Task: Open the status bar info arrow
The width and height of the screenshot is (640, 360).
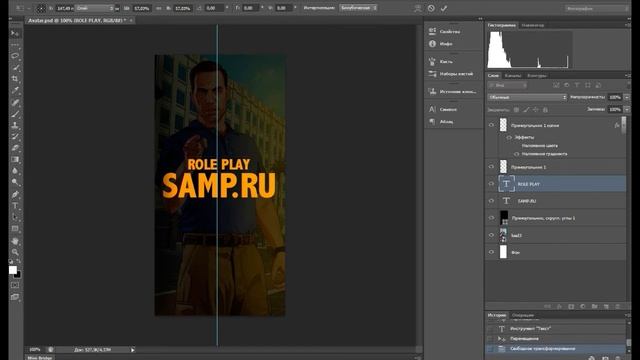Action: [133, 350]
